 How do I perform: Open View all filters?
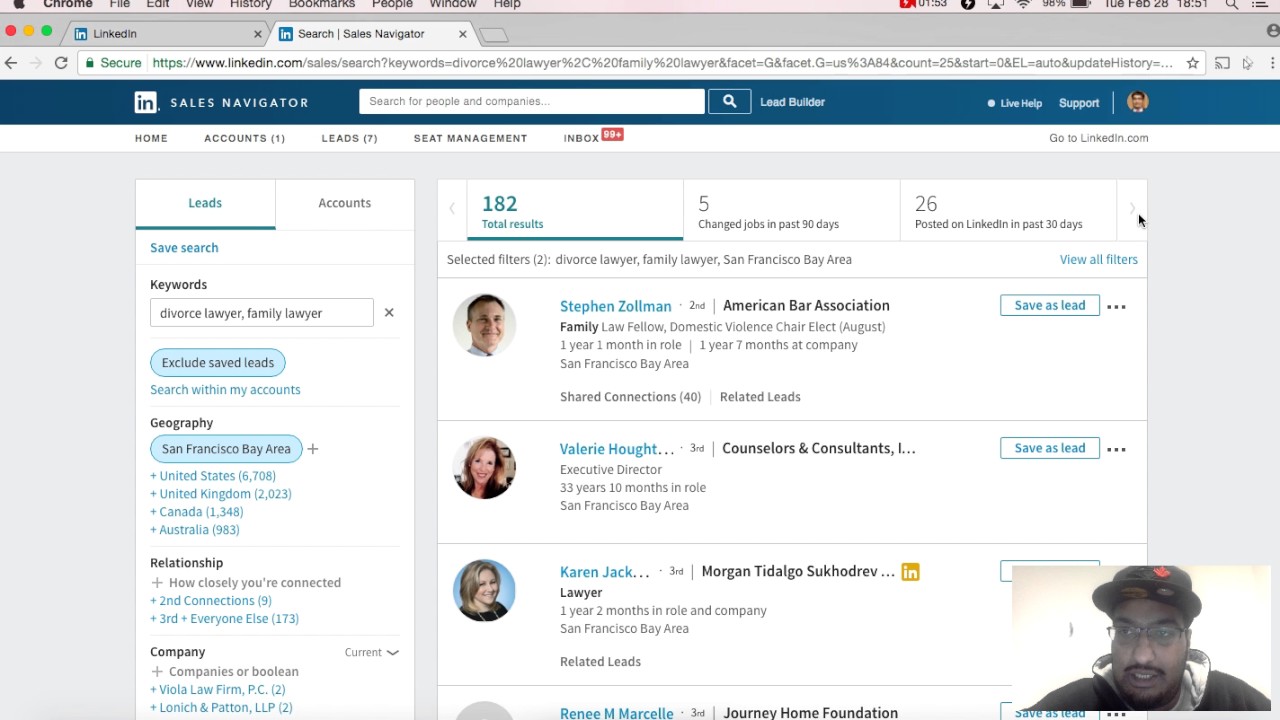pos(1099,260)
